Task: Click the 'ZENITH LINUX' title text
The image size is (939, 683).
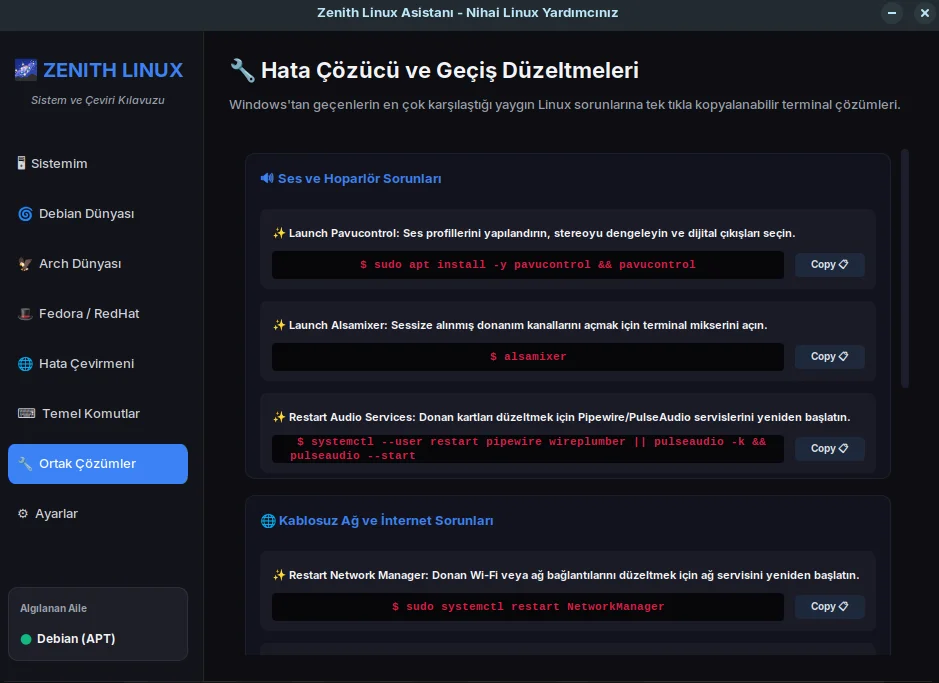Action: pos(113,70)
